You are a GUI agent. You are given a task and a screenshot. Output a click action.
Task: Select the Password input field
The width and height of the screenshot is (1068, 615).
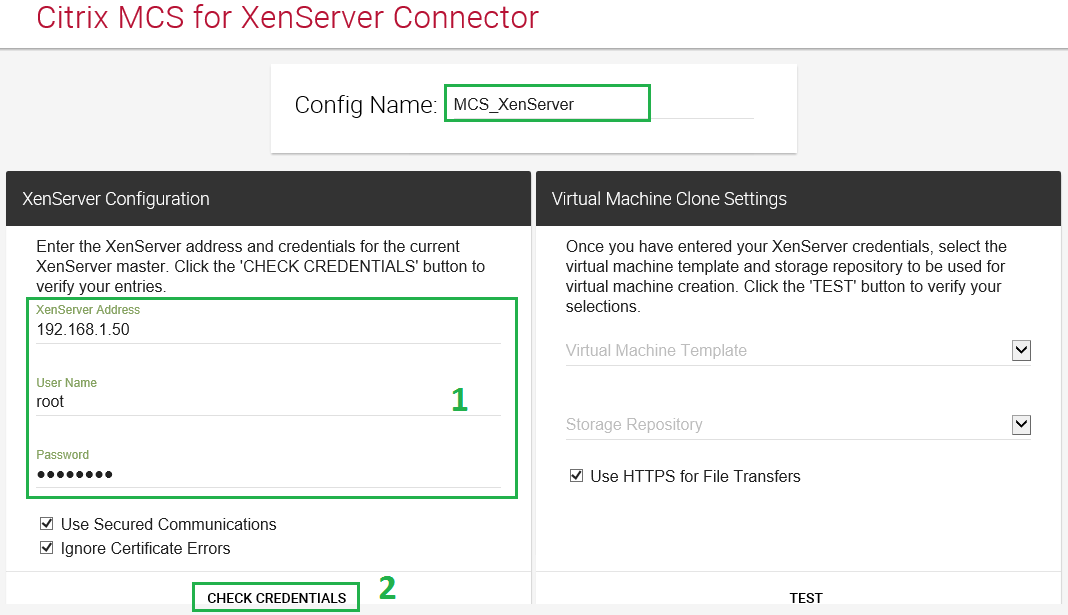click(x=268, y=474)
